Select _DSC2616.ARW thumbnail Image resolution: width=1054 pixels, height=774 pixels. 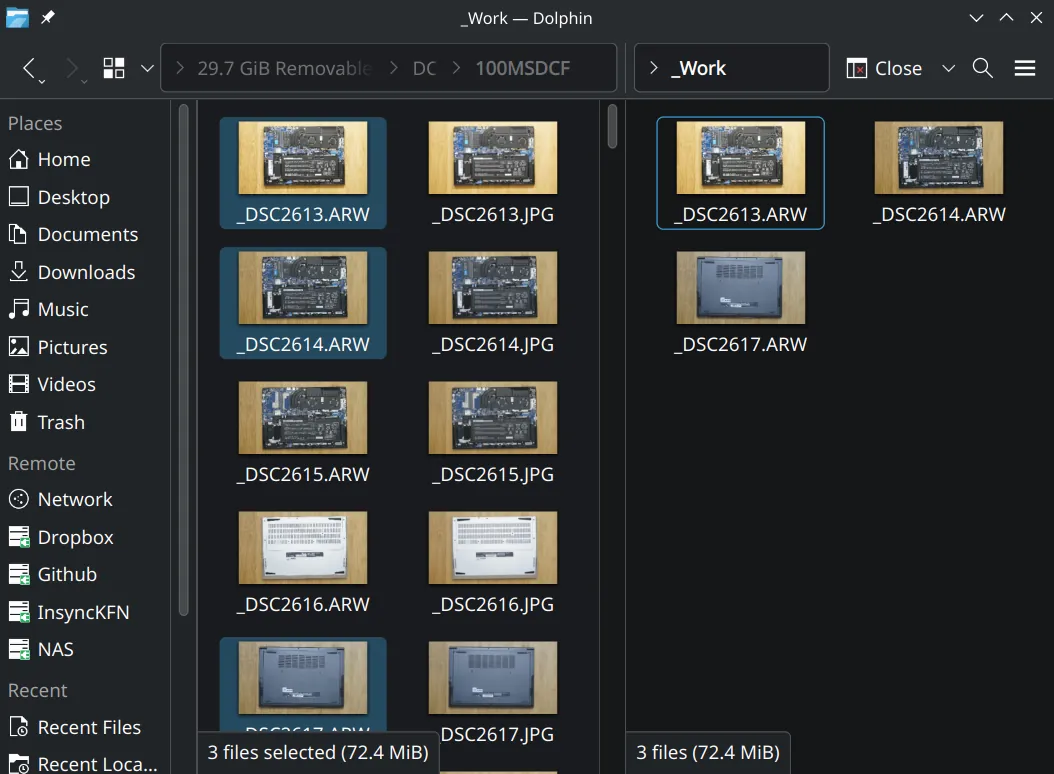[302, 547]
